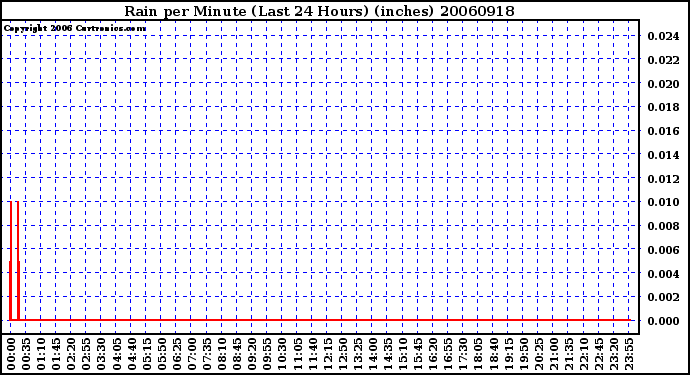Click the 07:35 time label
690x375 pixels.
(x=207, y=354)
